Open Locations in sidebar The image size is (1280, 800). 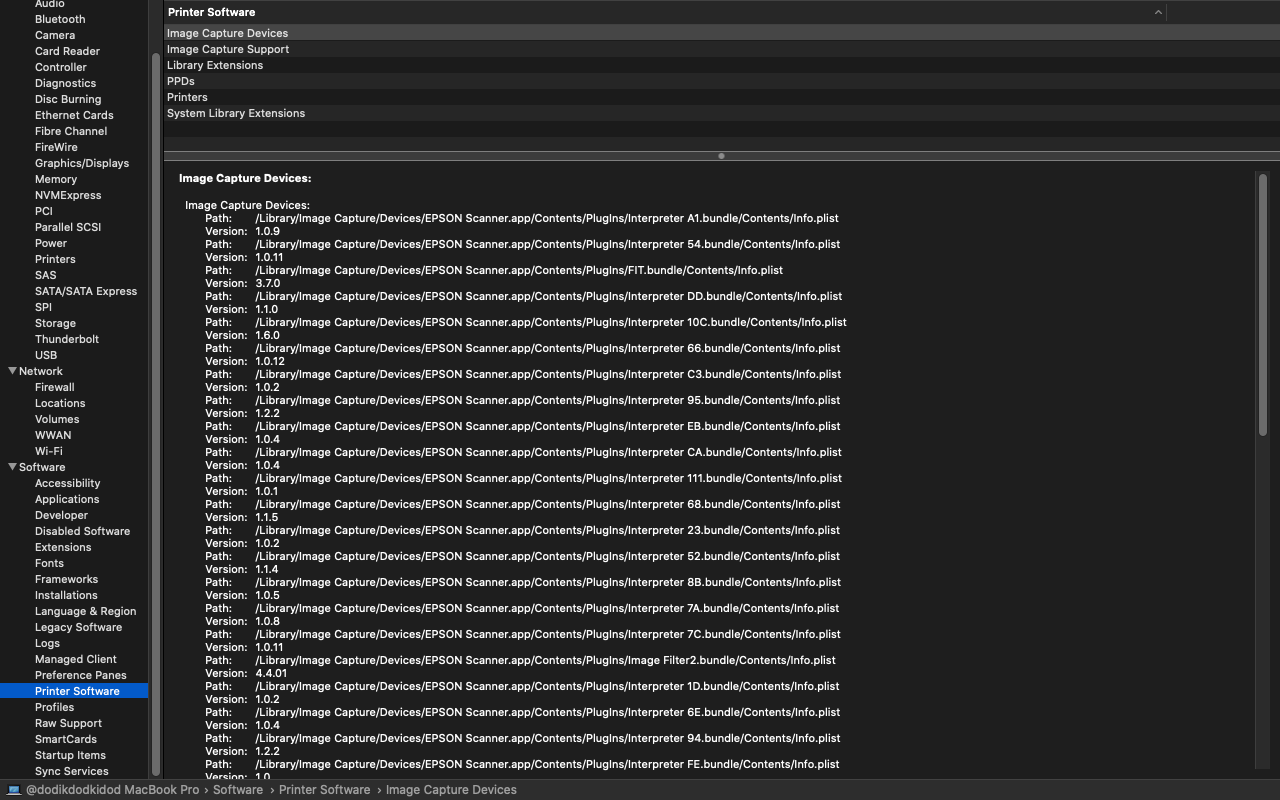coord(60,403)
